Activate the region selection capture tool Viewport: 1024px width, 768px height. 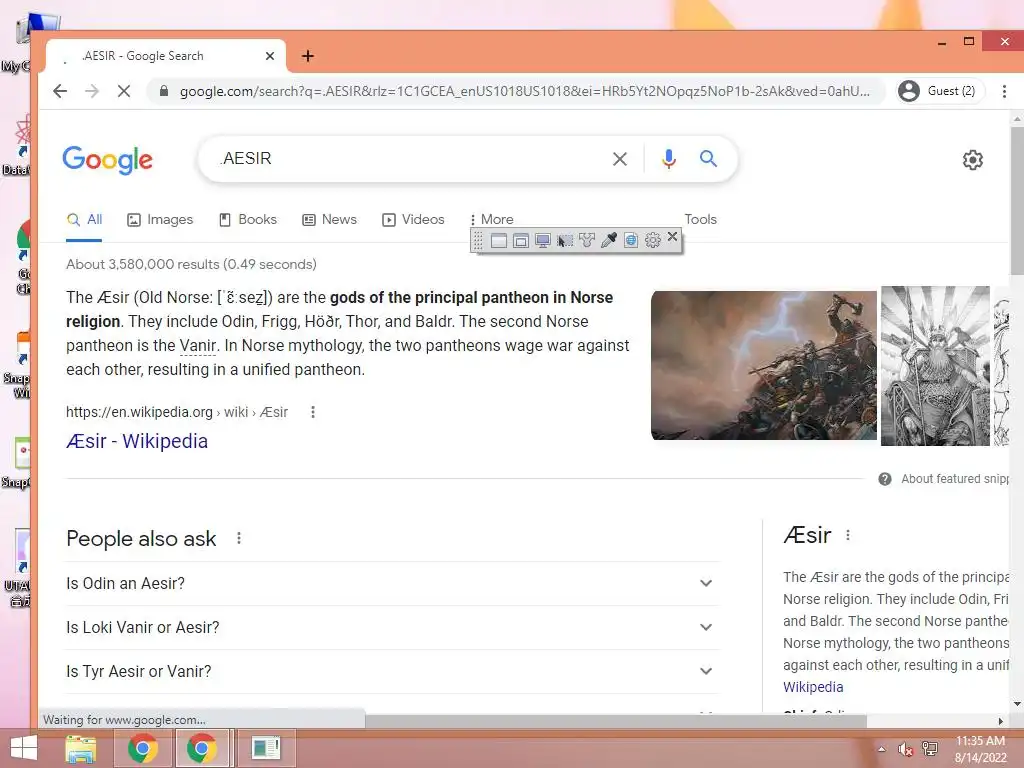pos(565,241)
